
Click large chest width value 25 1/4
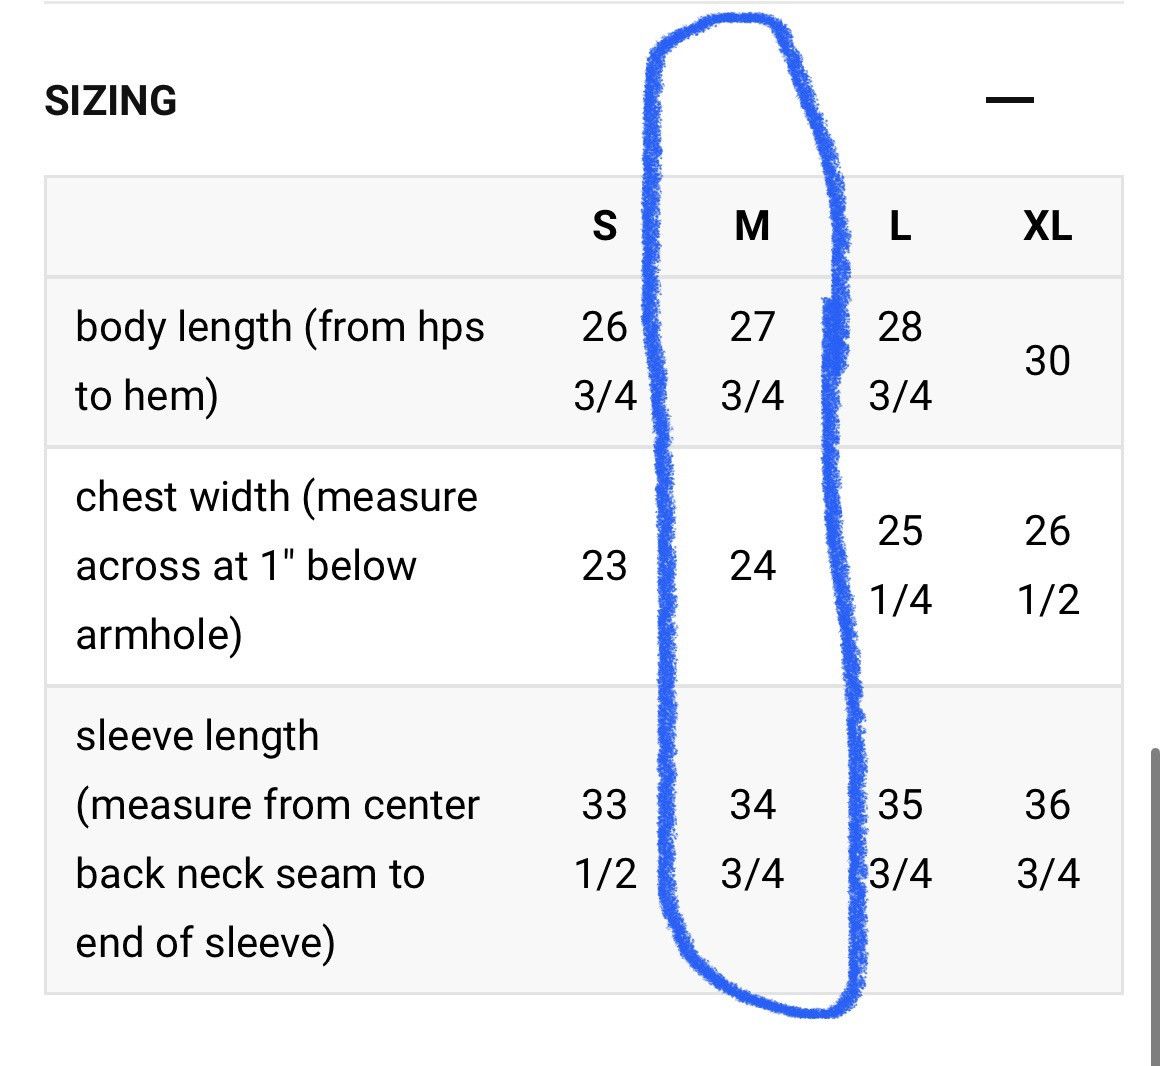tap(900, 566)
